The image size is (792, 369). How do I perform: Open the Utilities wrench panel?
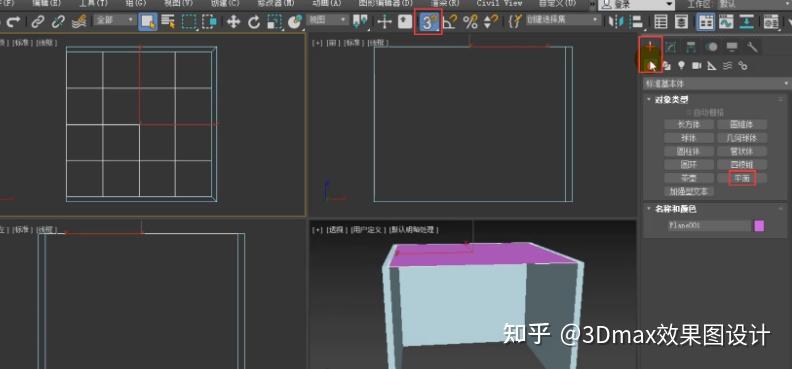click(753, 47)
